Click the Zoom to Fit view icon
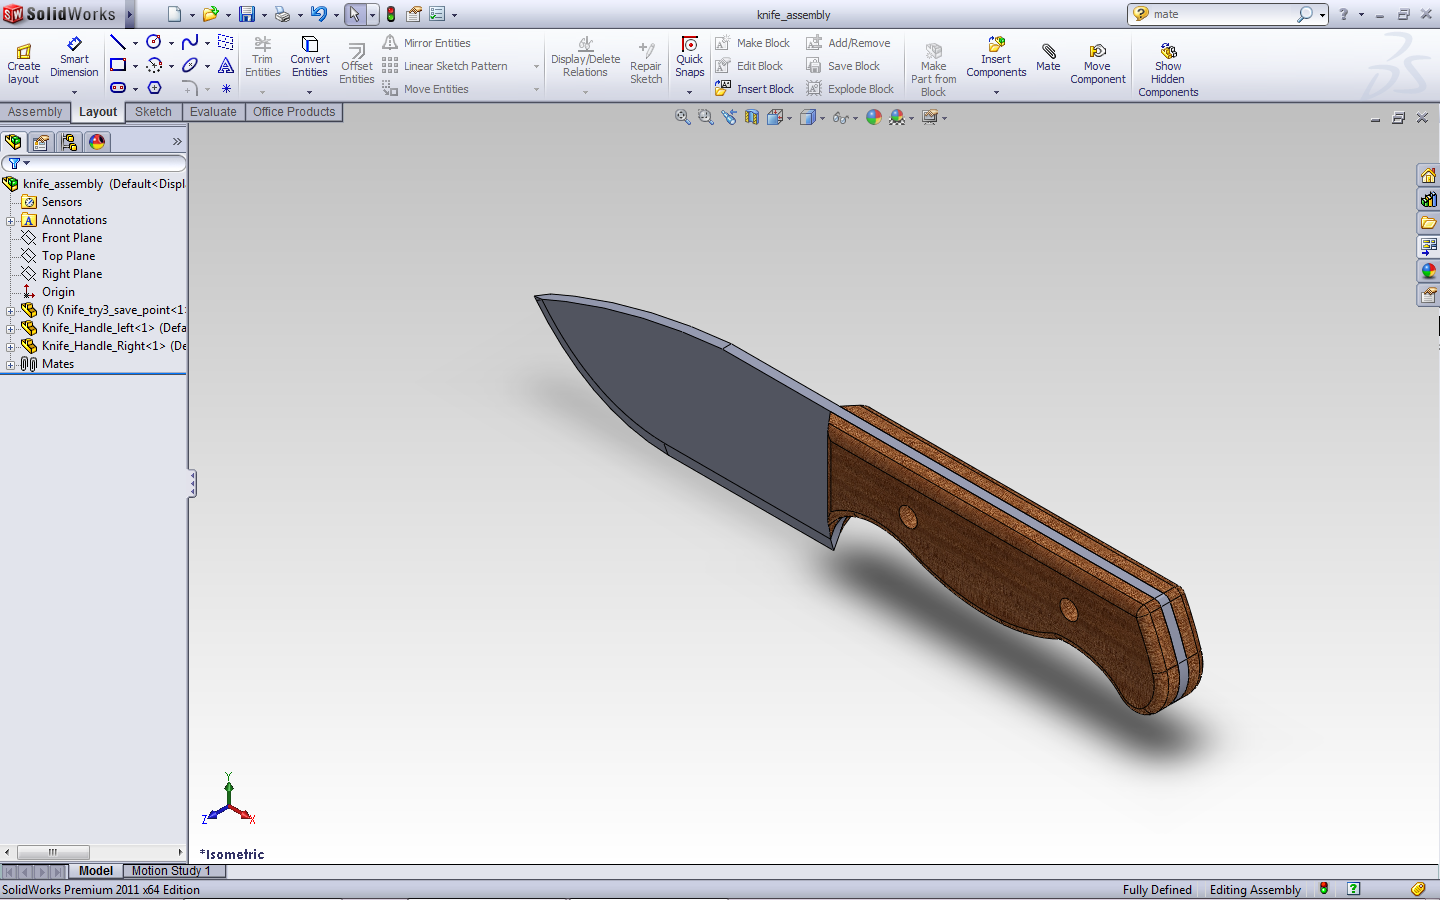 click(683, 117)
